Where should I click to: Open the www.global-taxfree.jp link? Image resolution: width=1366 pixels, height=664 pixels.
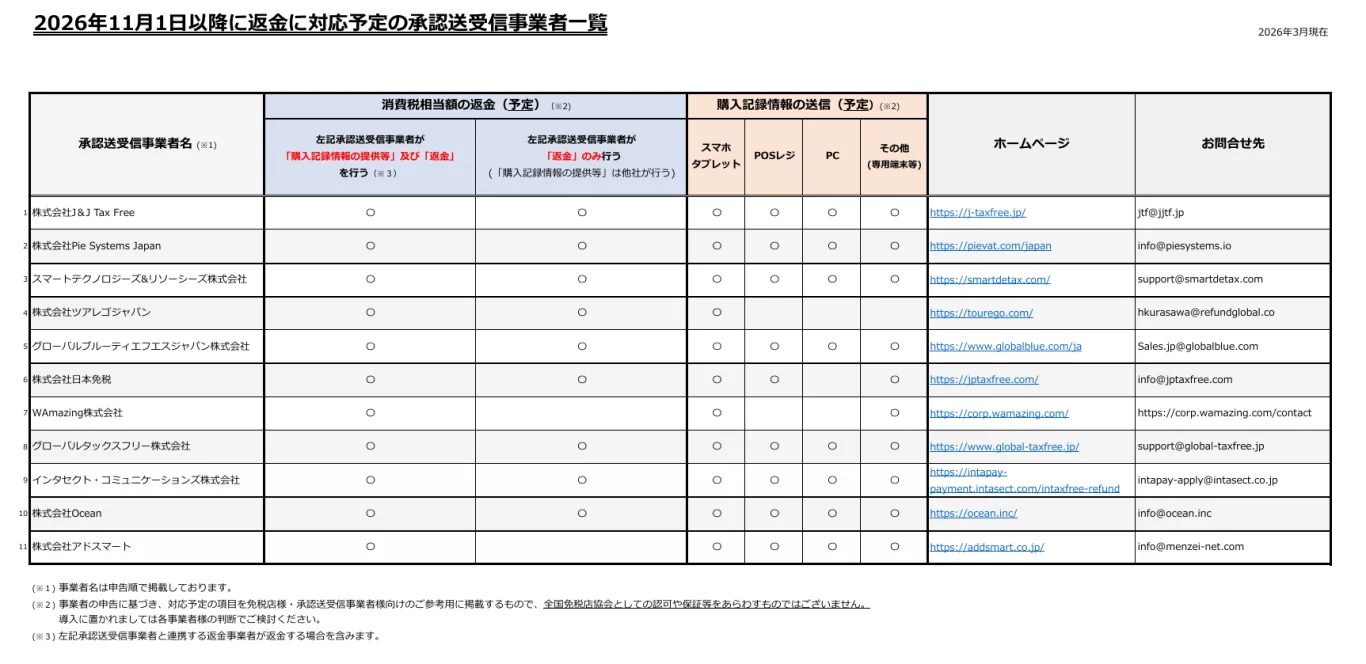pos(1004,447)
